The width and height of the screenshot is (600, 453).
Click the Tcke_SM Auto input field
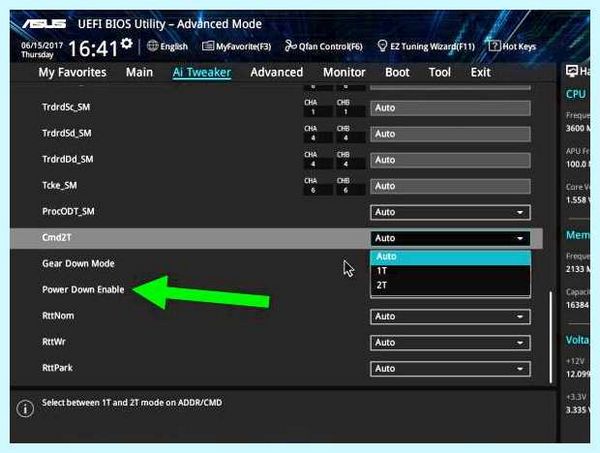click(450, 186)
